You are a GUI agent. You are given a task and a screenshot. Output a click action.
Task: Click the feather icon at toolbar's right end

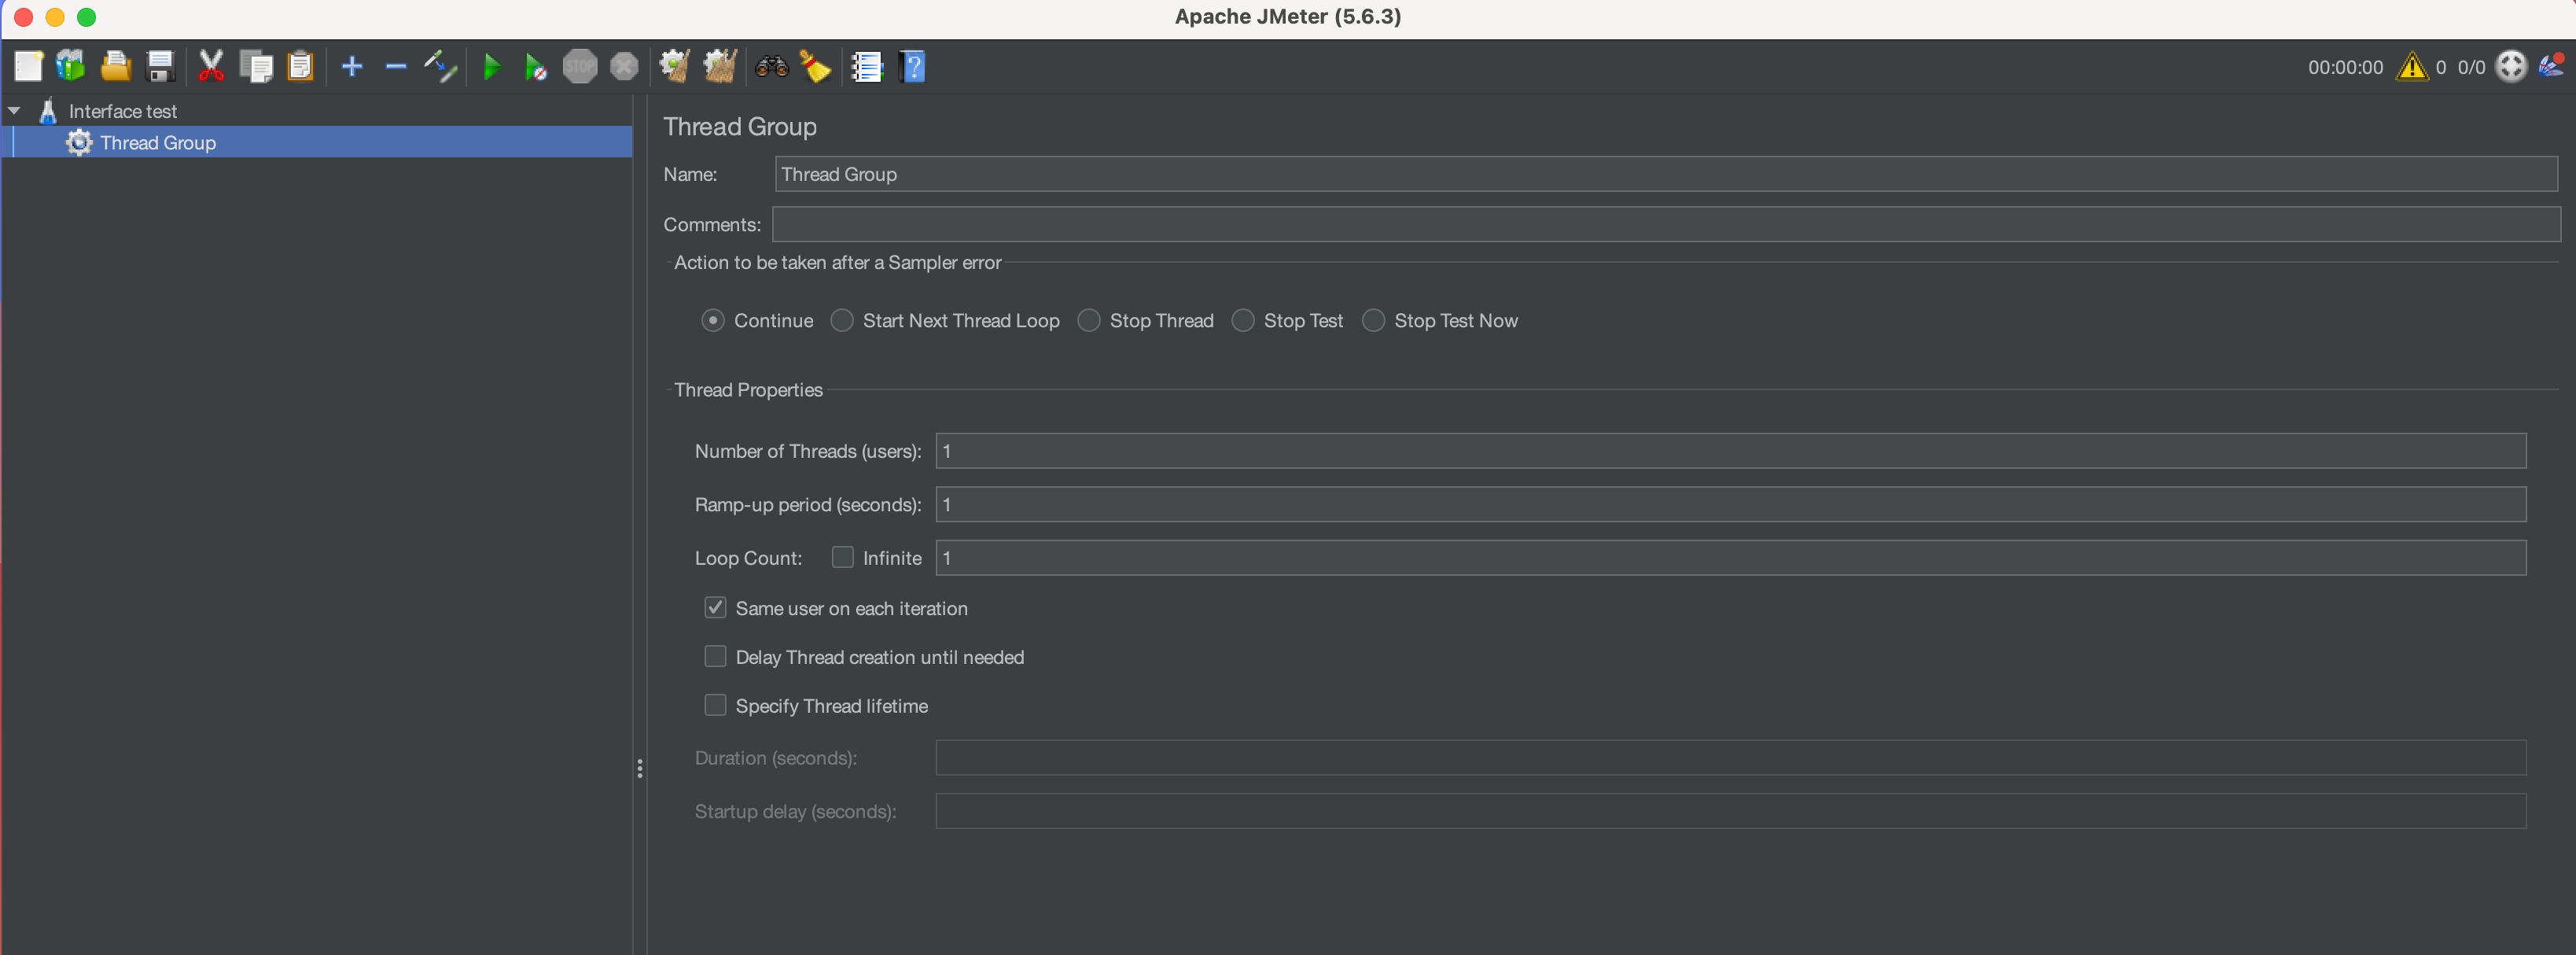click(2551, 66)
